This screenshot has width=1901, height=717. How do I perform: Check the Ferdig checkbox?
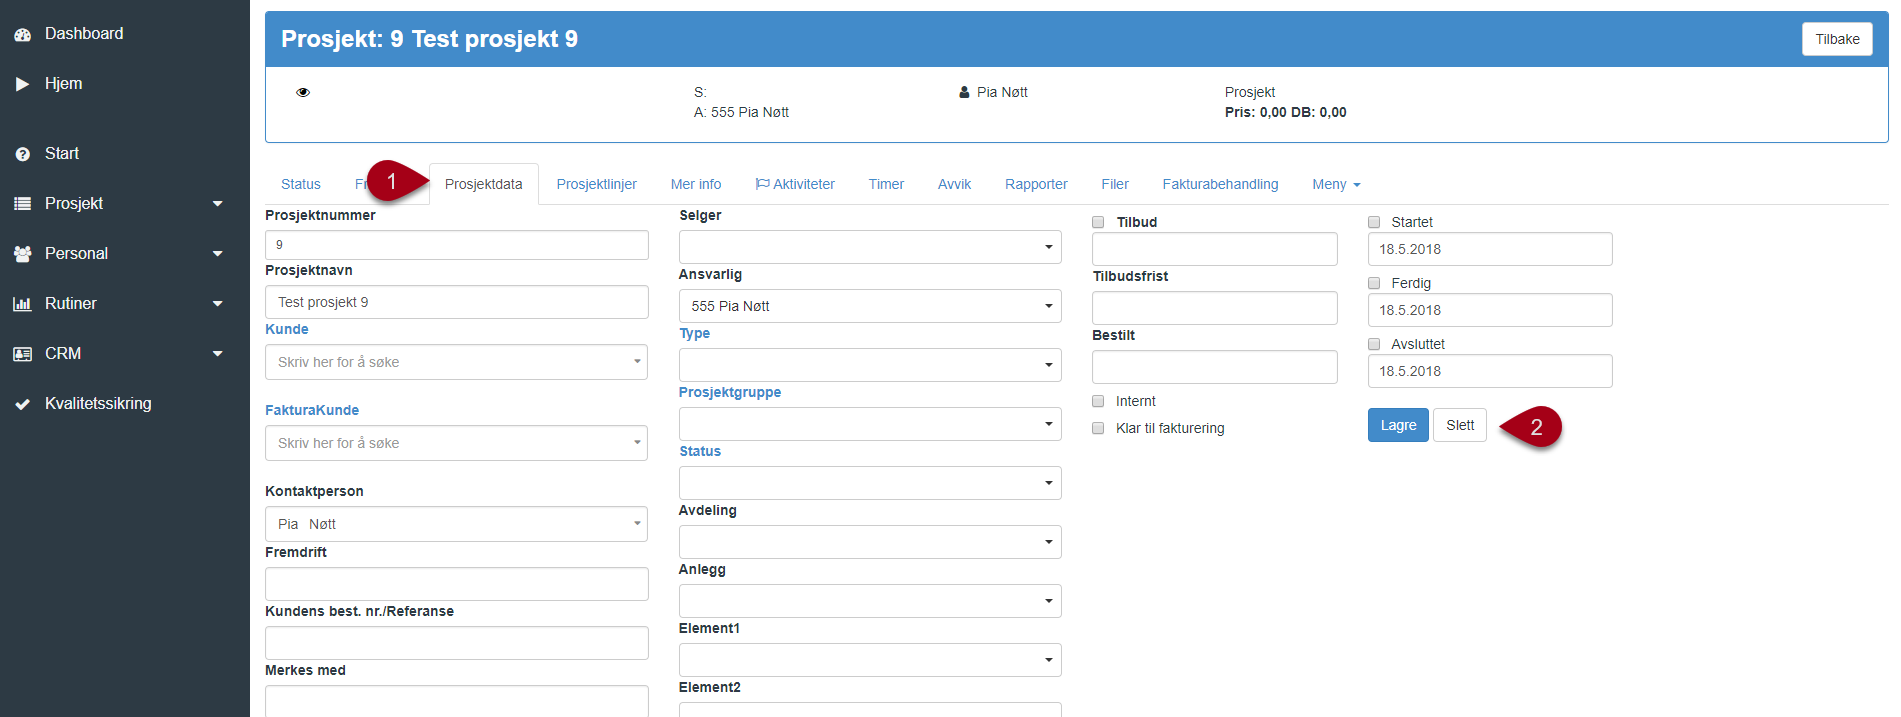1374,283
